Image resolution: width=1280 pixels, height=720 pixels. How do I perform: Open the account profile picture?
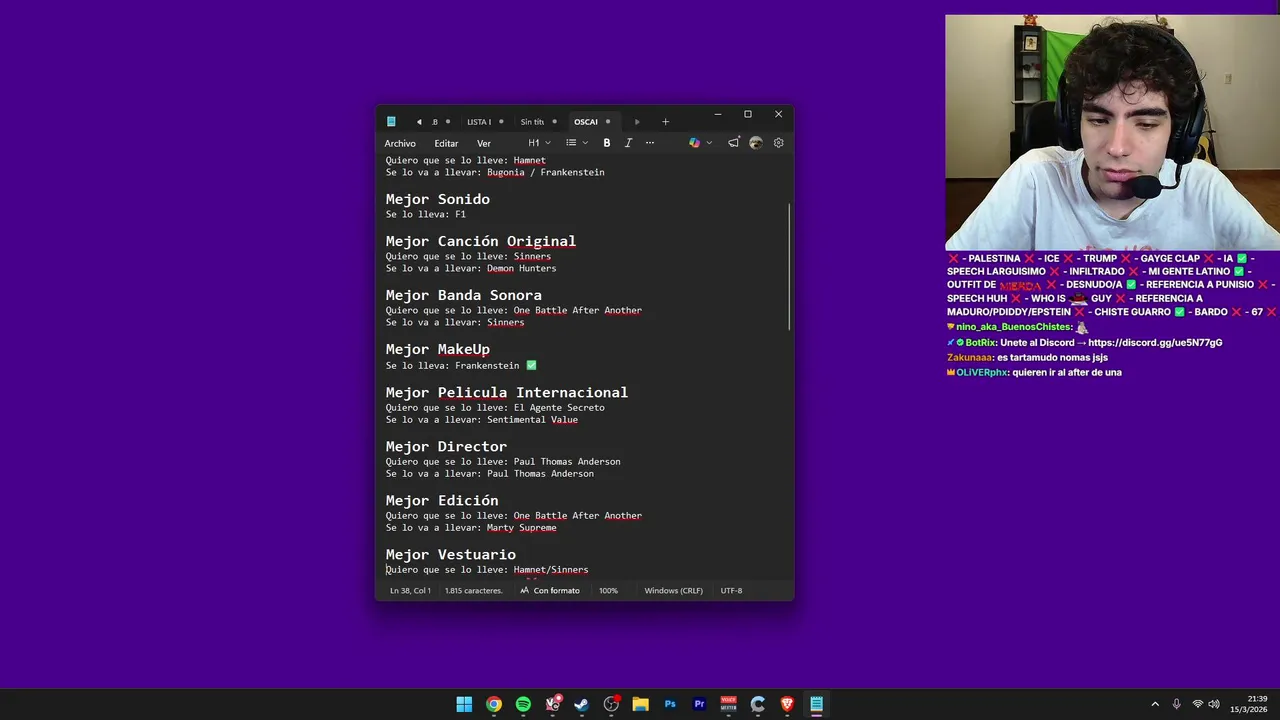click(x=756, y=143)
